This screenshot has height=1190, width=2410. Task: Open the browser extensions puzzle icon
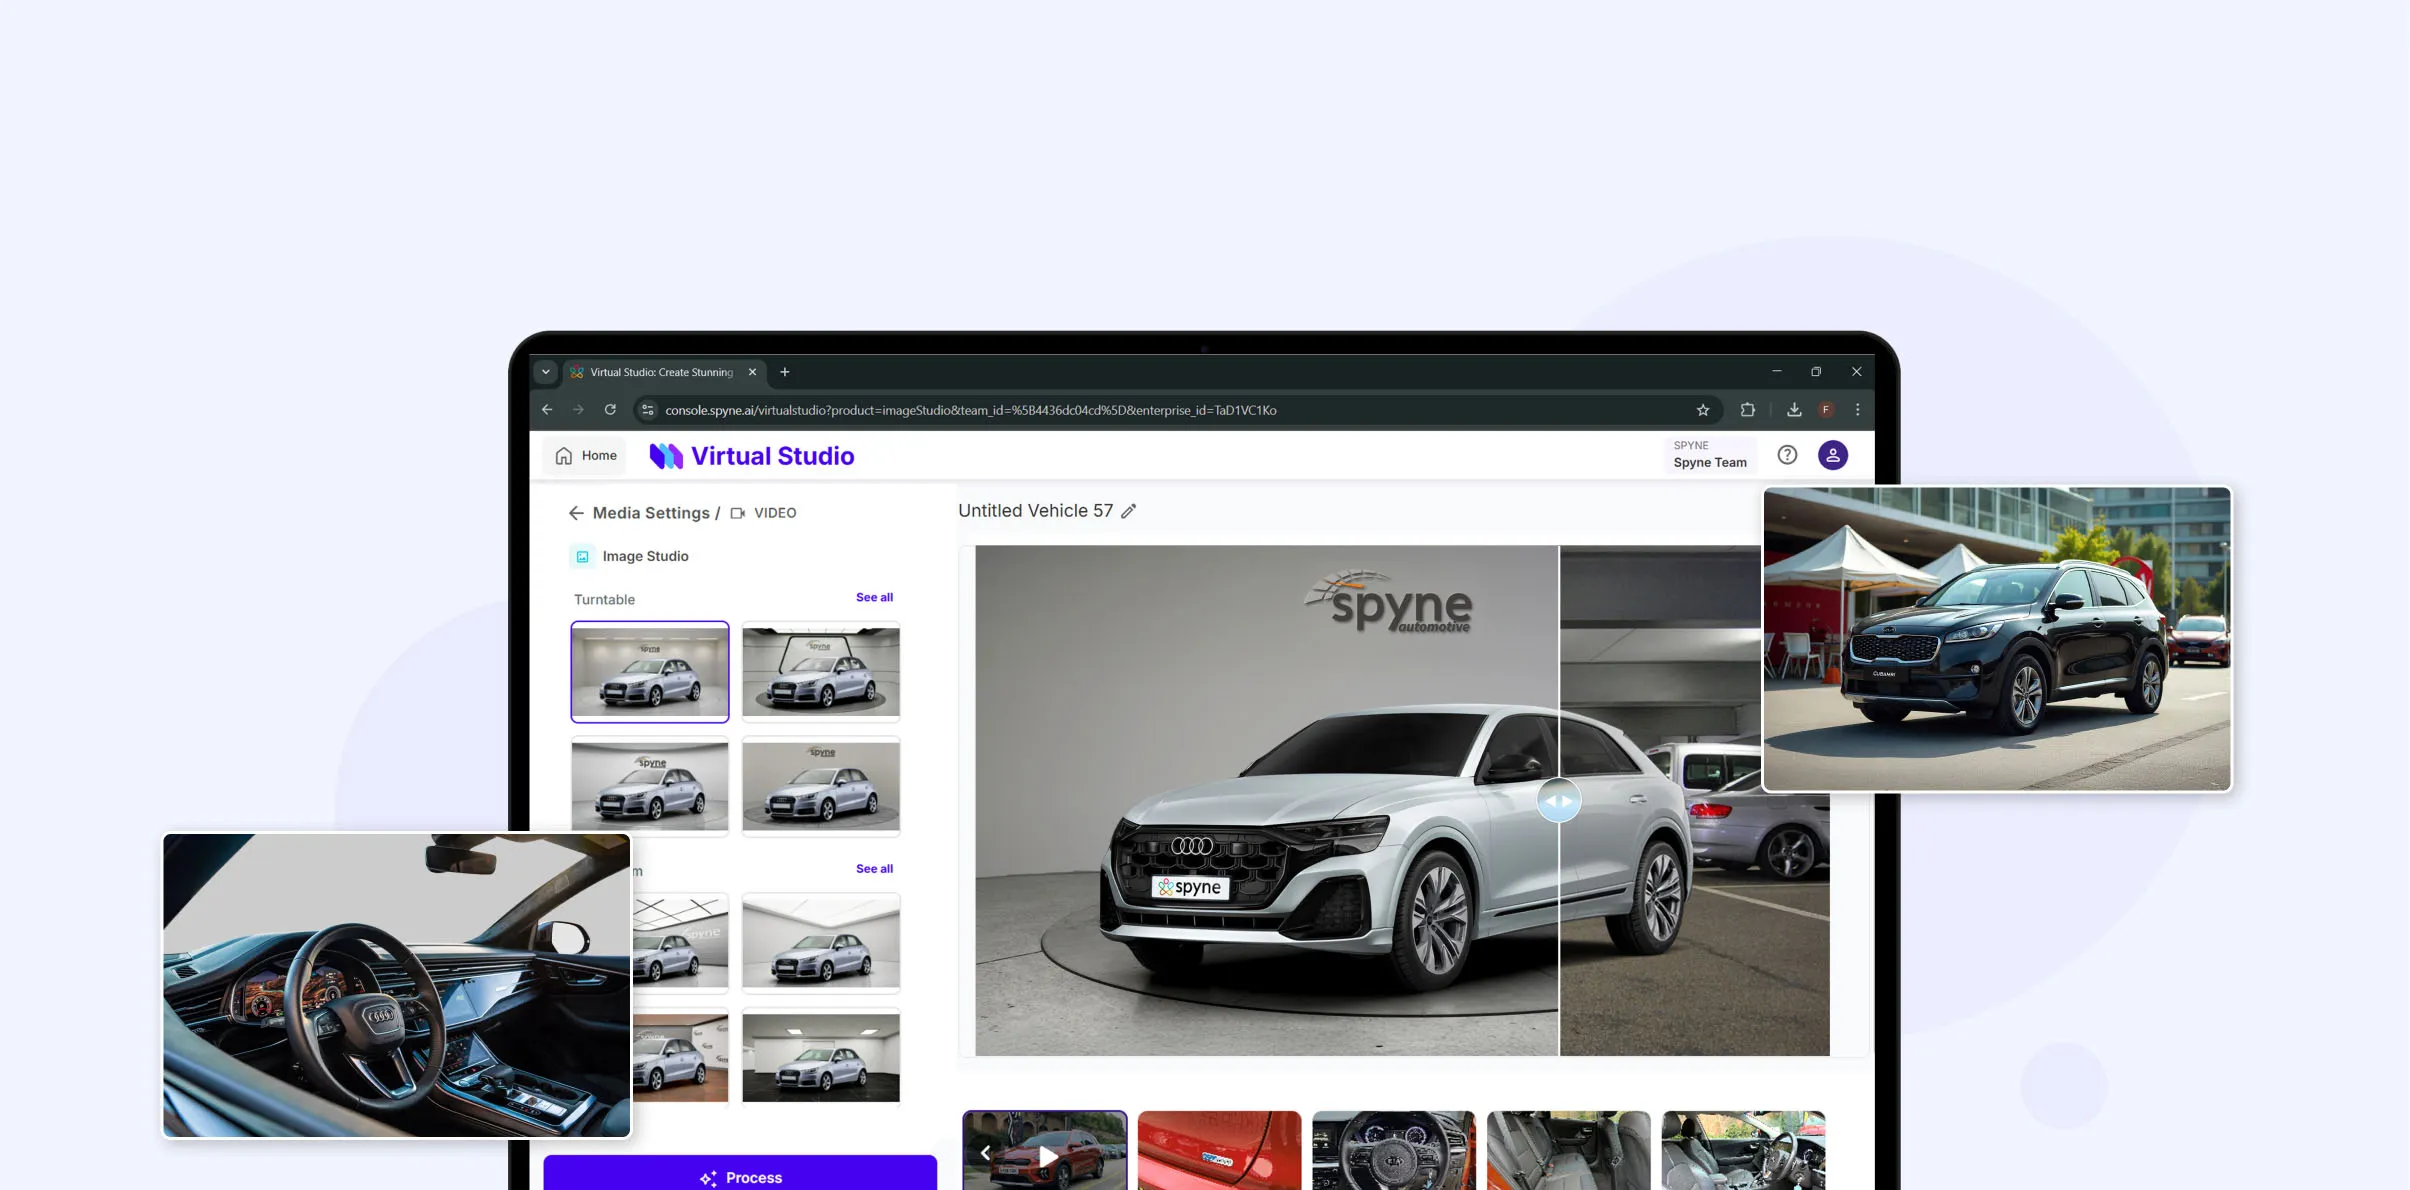tap(1747, 410)
